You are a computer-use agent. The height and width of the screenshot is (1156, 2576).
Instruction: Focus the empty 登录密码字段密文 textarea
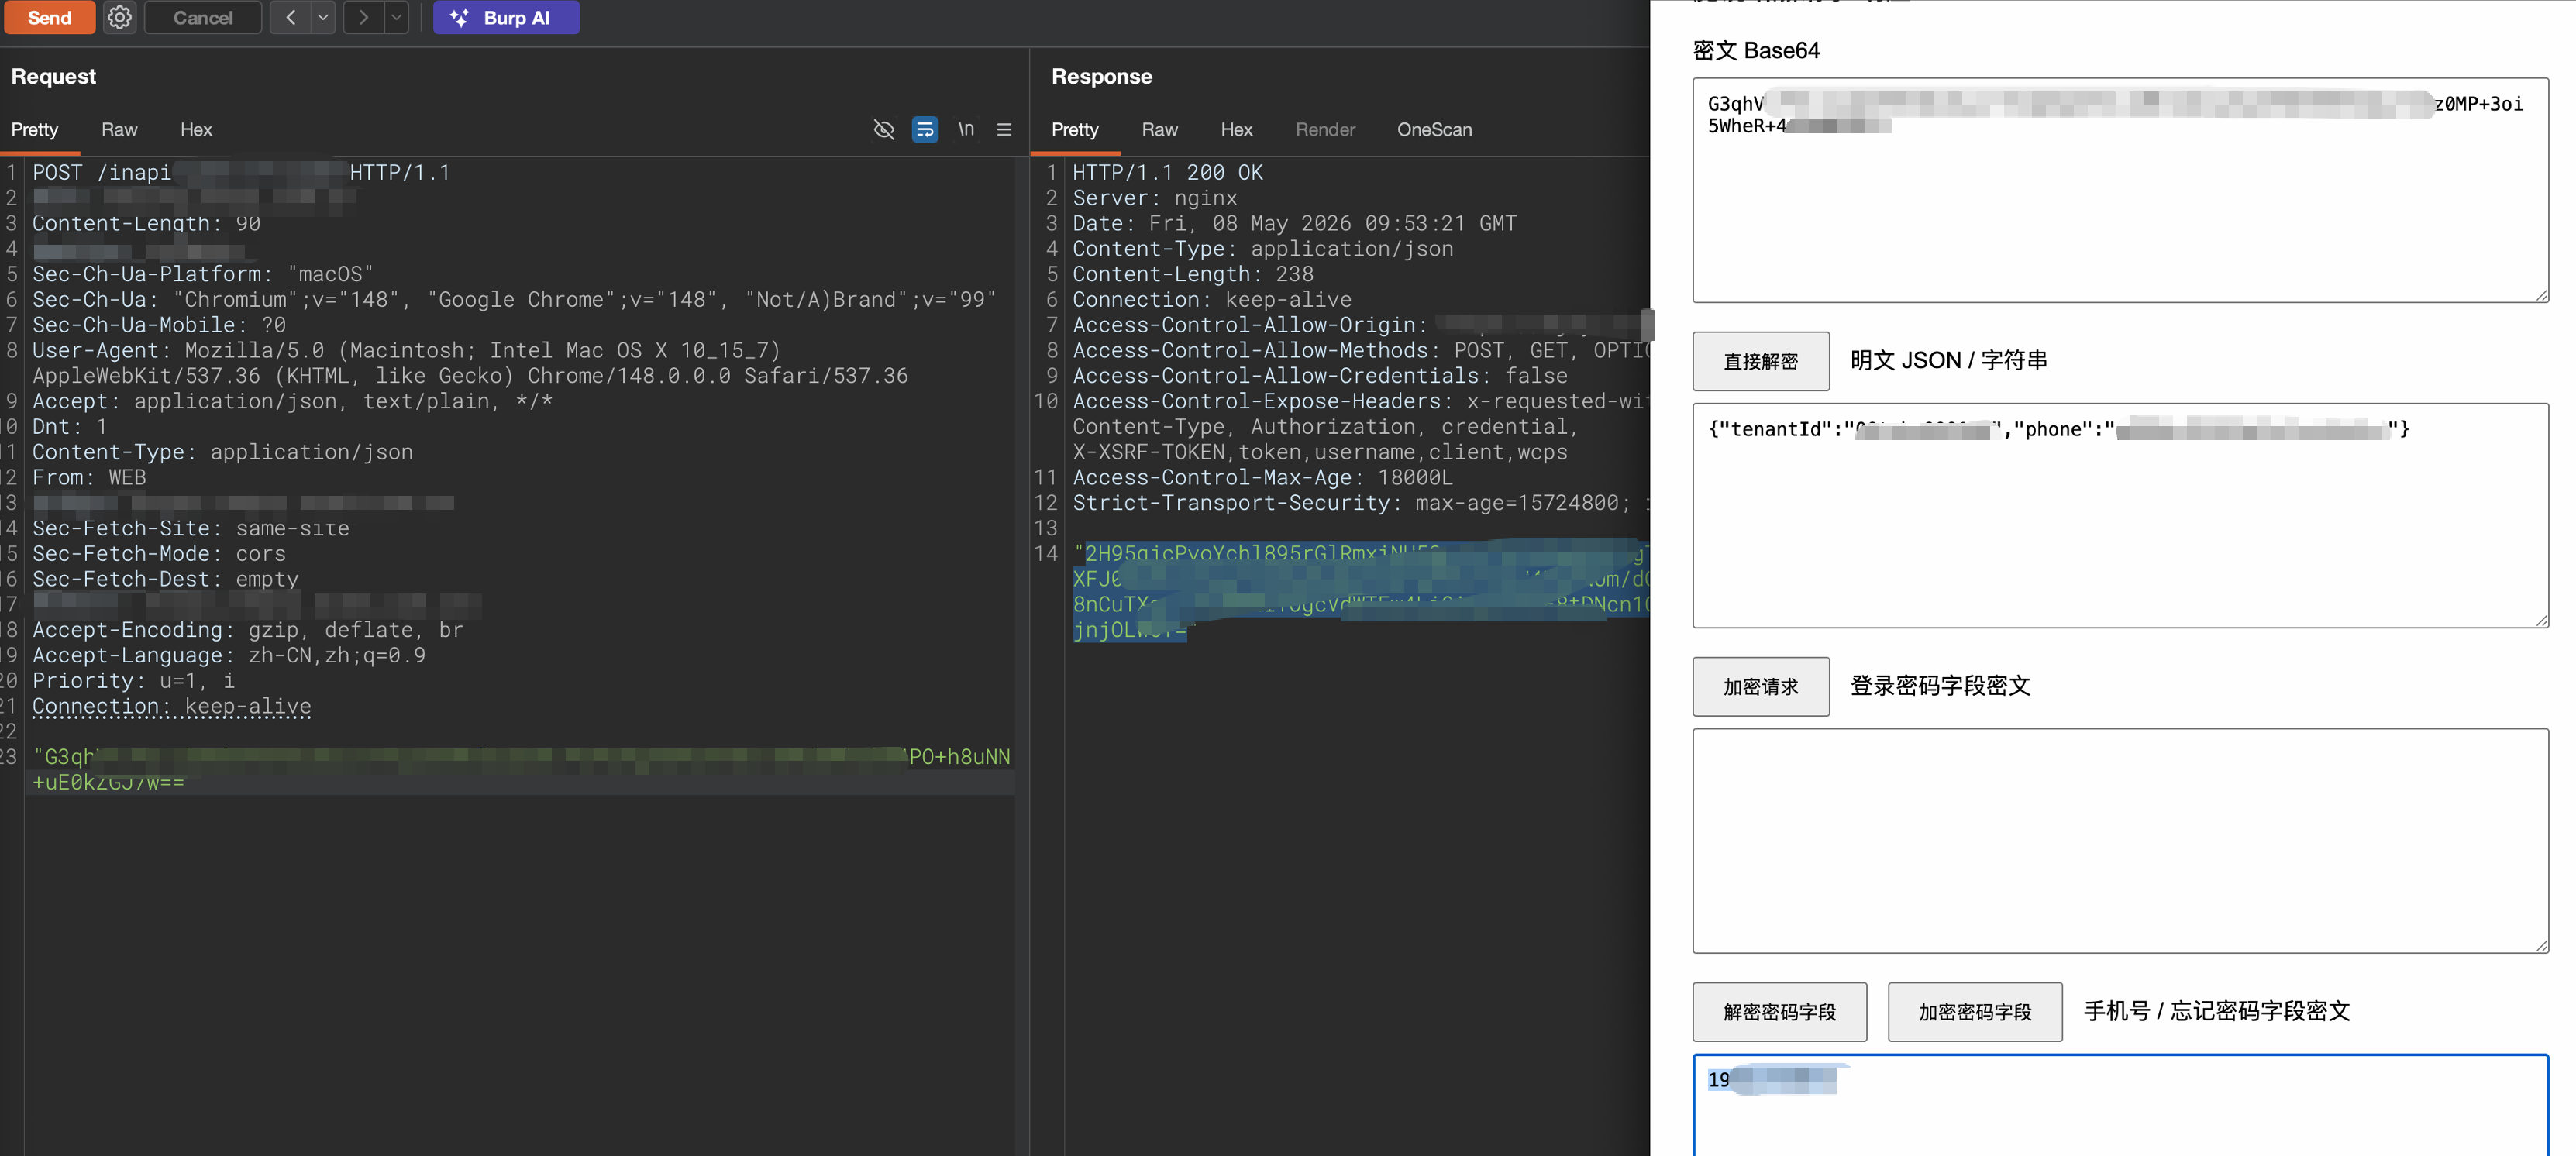point(2120,841)
